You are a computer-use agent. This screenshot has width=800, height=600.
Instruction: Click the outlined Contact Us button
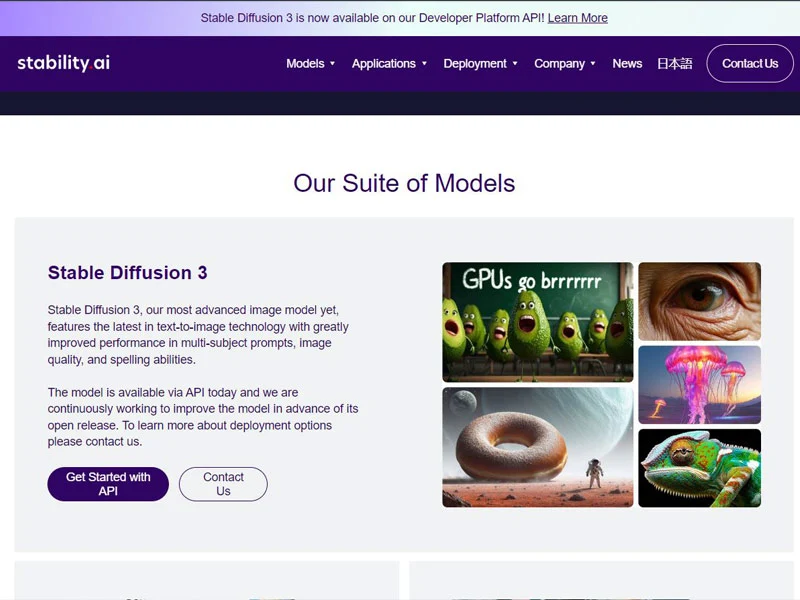223,484
